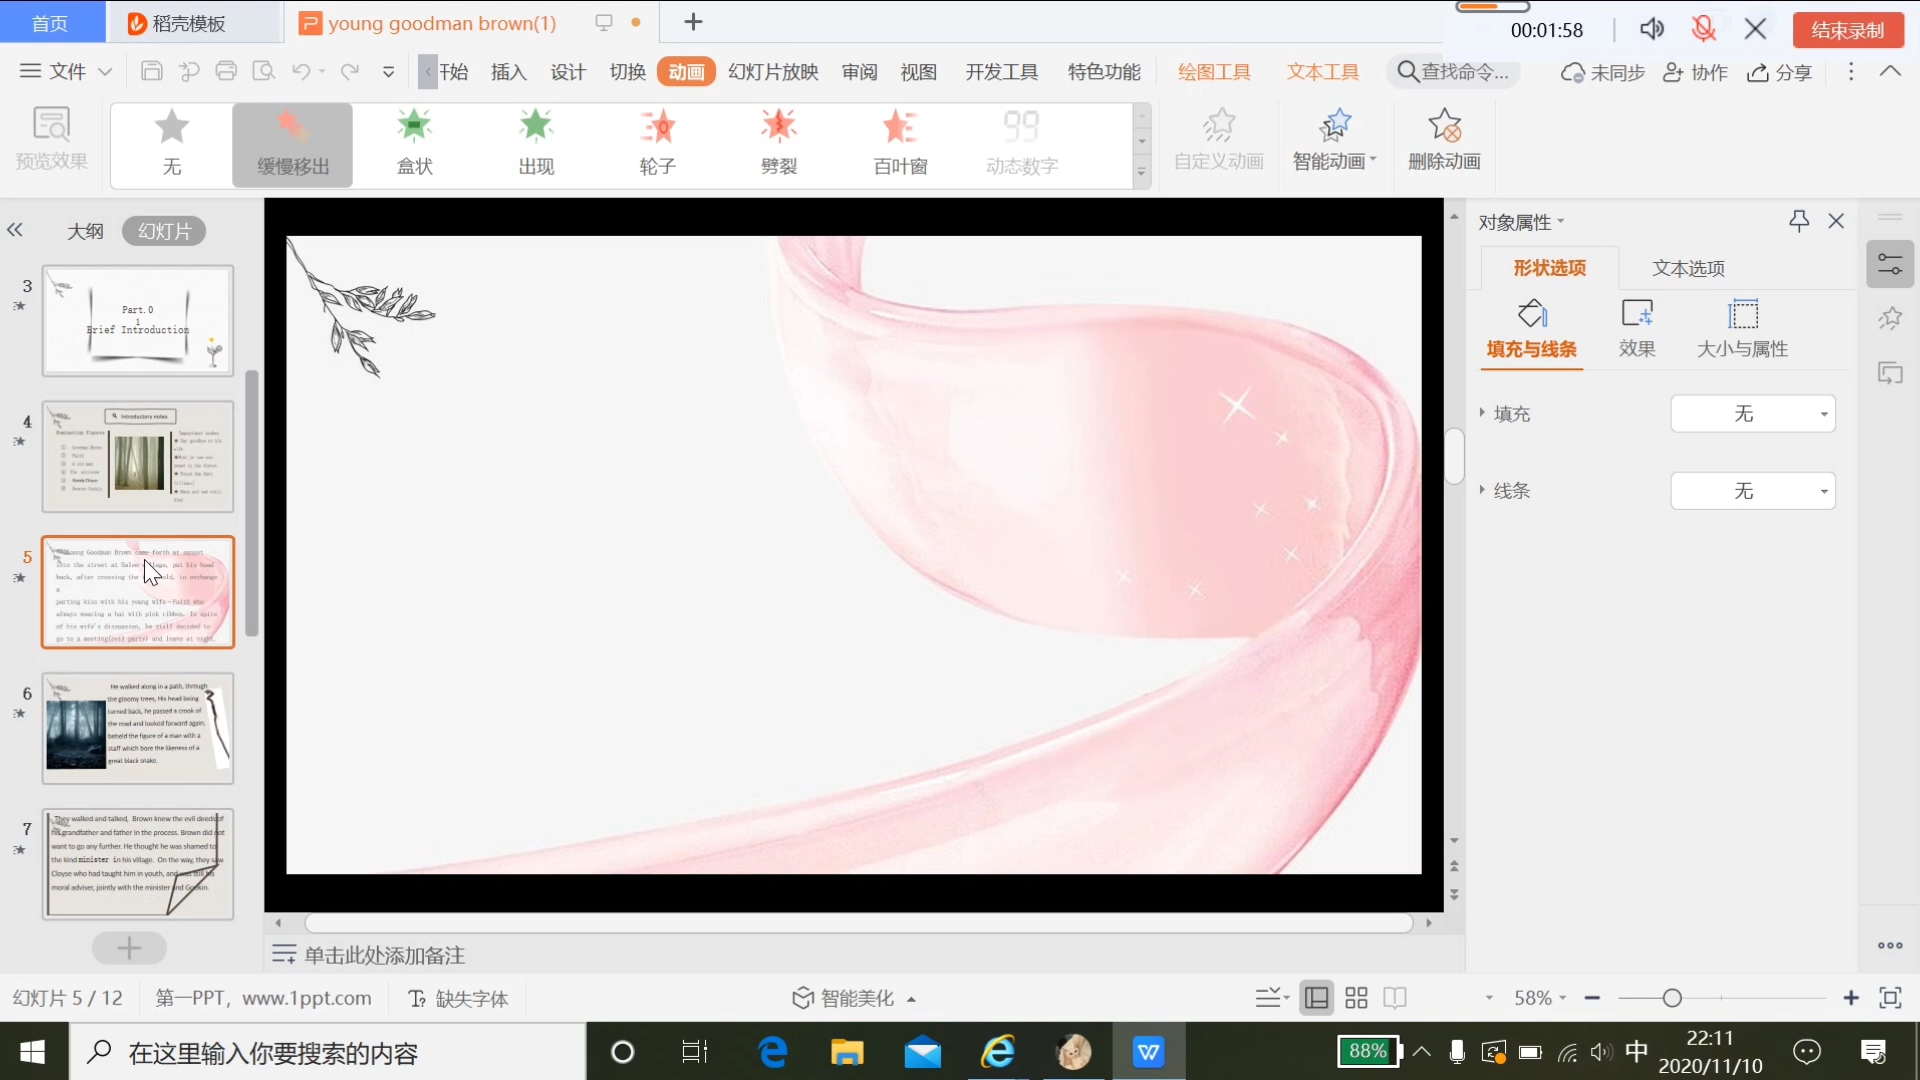Open the 智能美化 dropdown
The width and height of the screenshot is (1920, 1080).
(855, 997)
